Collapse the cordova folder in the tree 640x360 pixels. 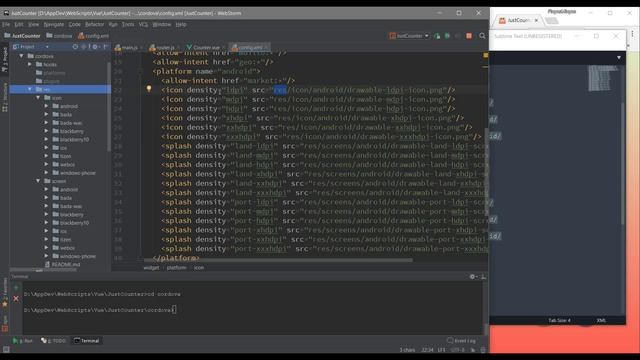pyautogui.click(x=21, y=56)
